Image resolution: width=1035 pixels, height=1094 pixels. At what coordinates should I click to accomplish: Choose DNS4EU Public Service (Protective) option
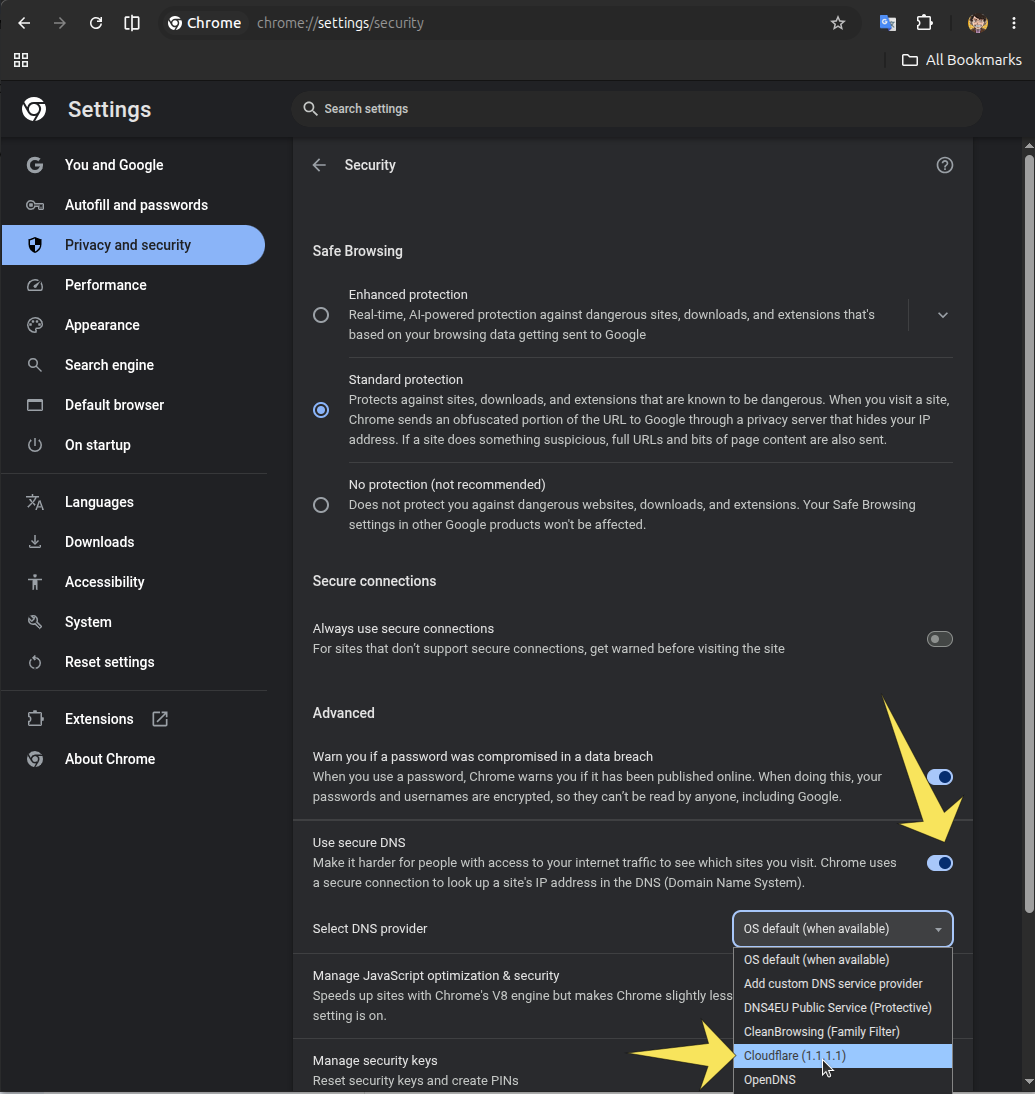pos(842,1007)
